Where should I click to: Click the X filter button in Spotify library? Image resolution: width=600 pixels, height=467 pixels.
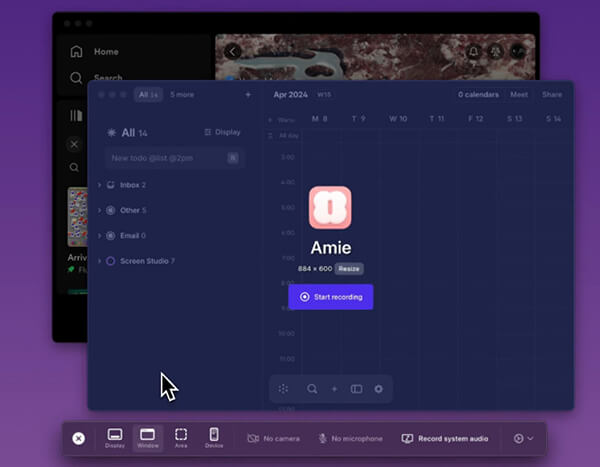(74, 145)
